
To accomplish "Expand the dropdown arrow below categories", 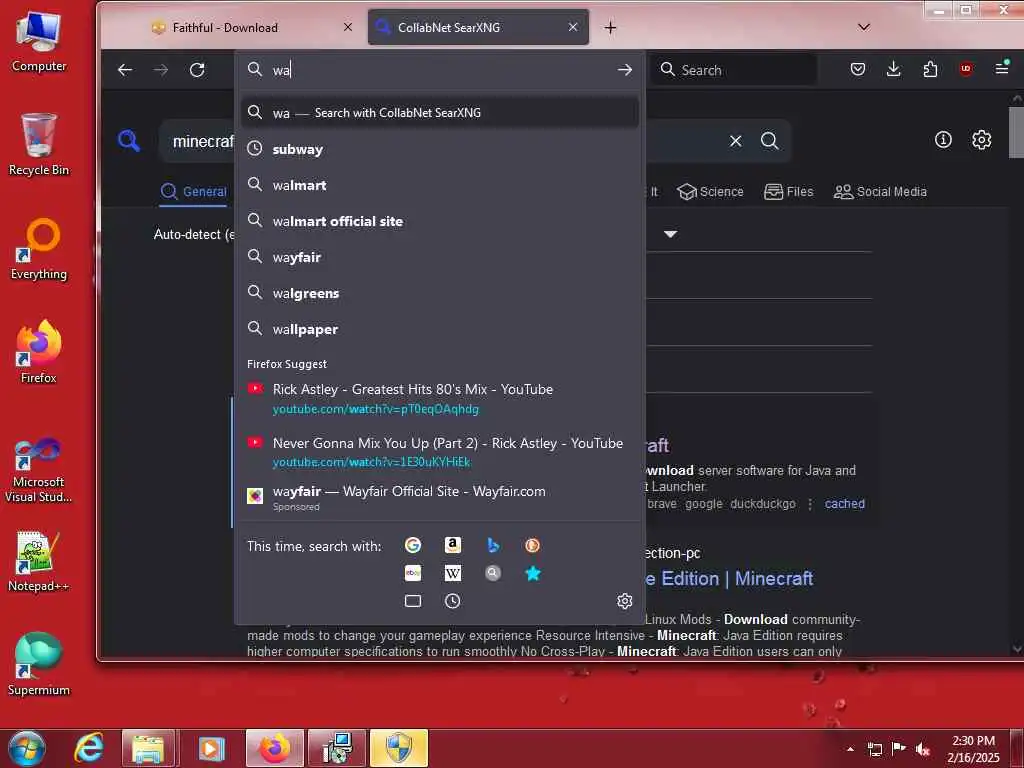I will coord(670,234).
